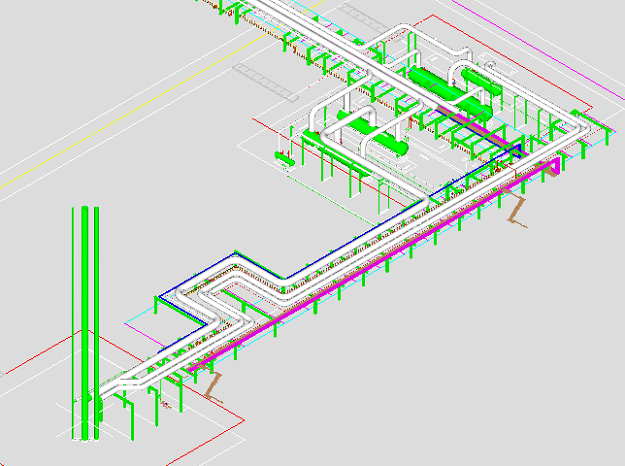Image resolution: width=625 pixels, height=466 pixels.
Task: Click the small green equipment left of vessels
Action: [284, 157]
